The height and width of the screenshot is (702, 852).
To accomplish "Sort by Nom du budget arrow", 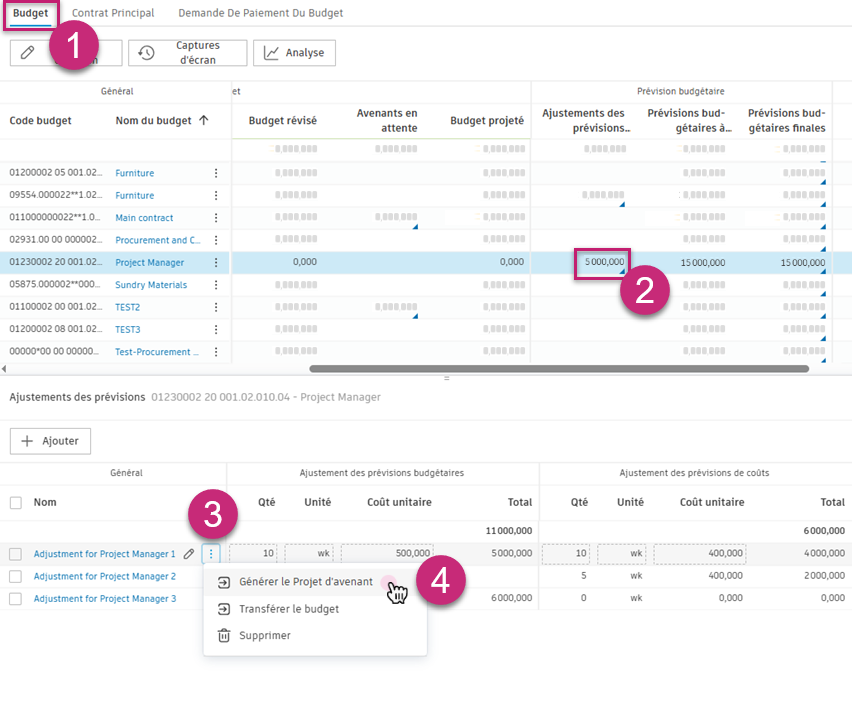I will (x=204, y=120).
